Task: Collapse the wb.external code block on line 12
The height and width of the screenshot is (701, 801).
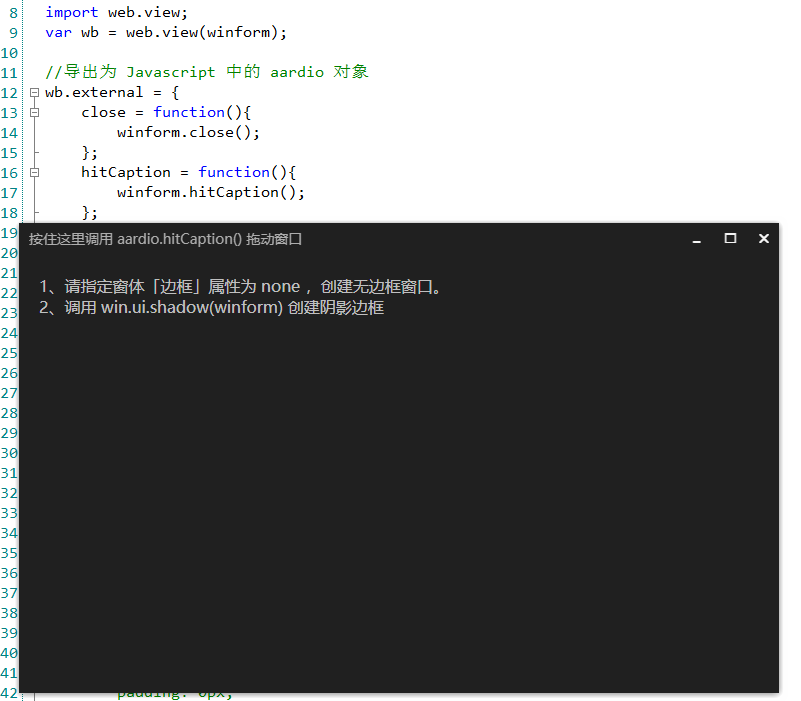Action: tap(33, 92)
